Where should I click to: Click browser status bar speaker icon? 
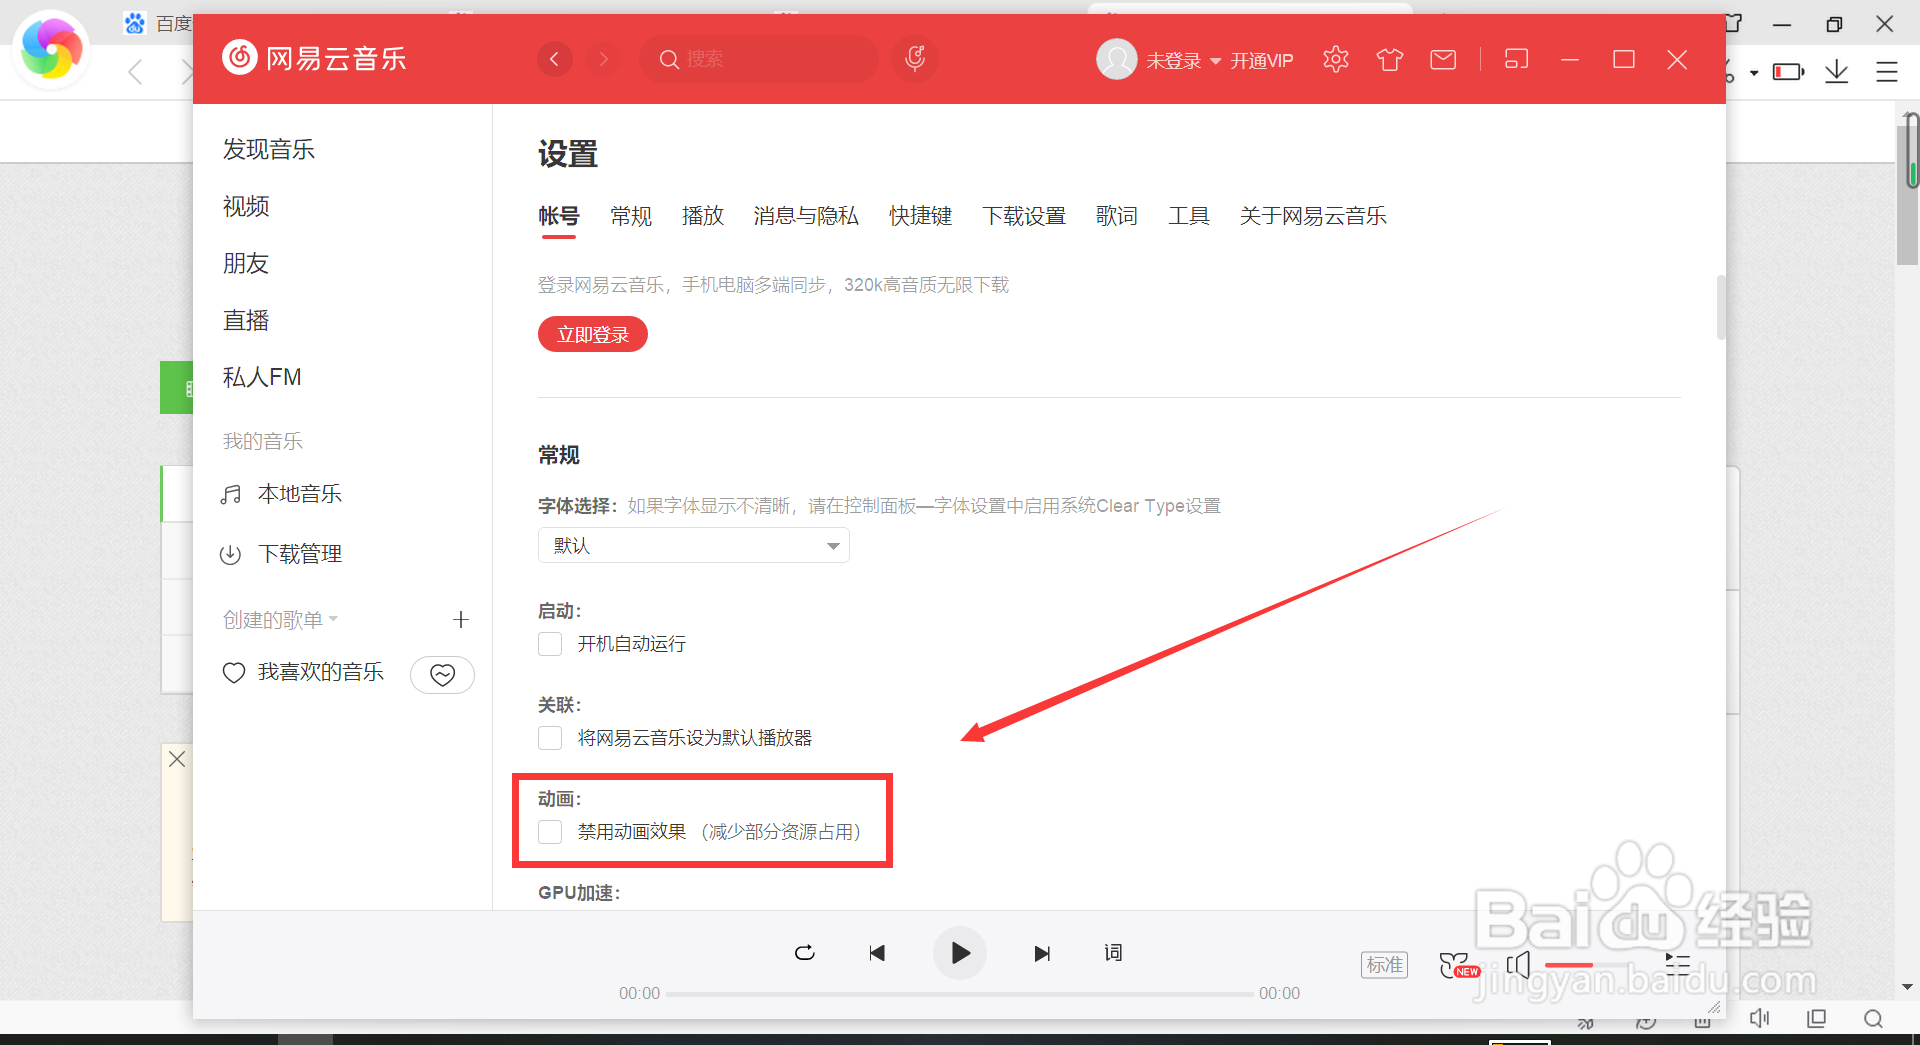click(1760, 1019)
